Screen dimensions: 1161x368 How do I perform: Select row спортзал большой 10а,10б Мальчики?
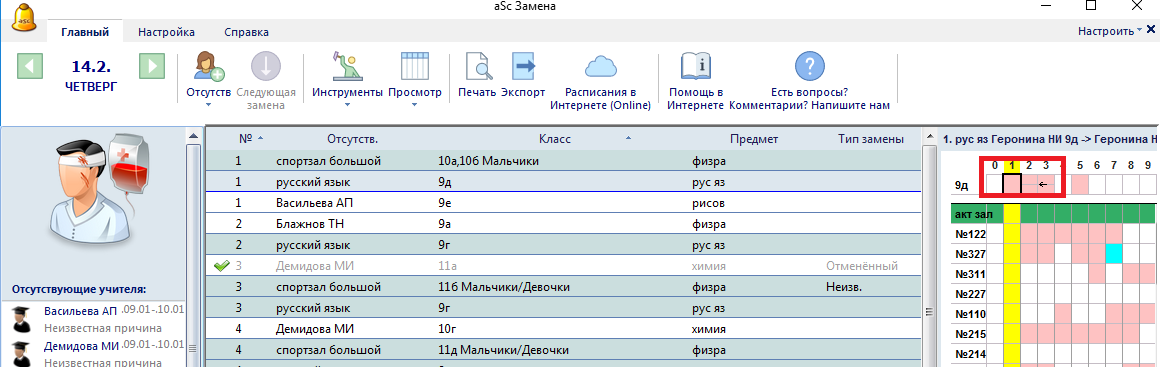(563, 161)
